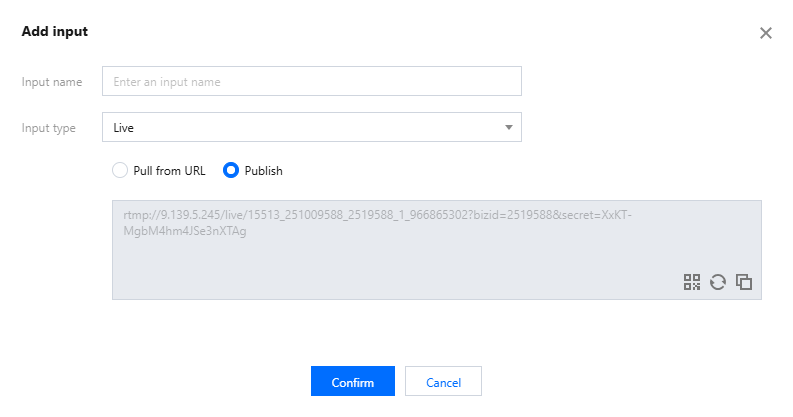Confirm adding the input
Image resolution: width=793 pixels, height=417 pixels.
(352, 382)
